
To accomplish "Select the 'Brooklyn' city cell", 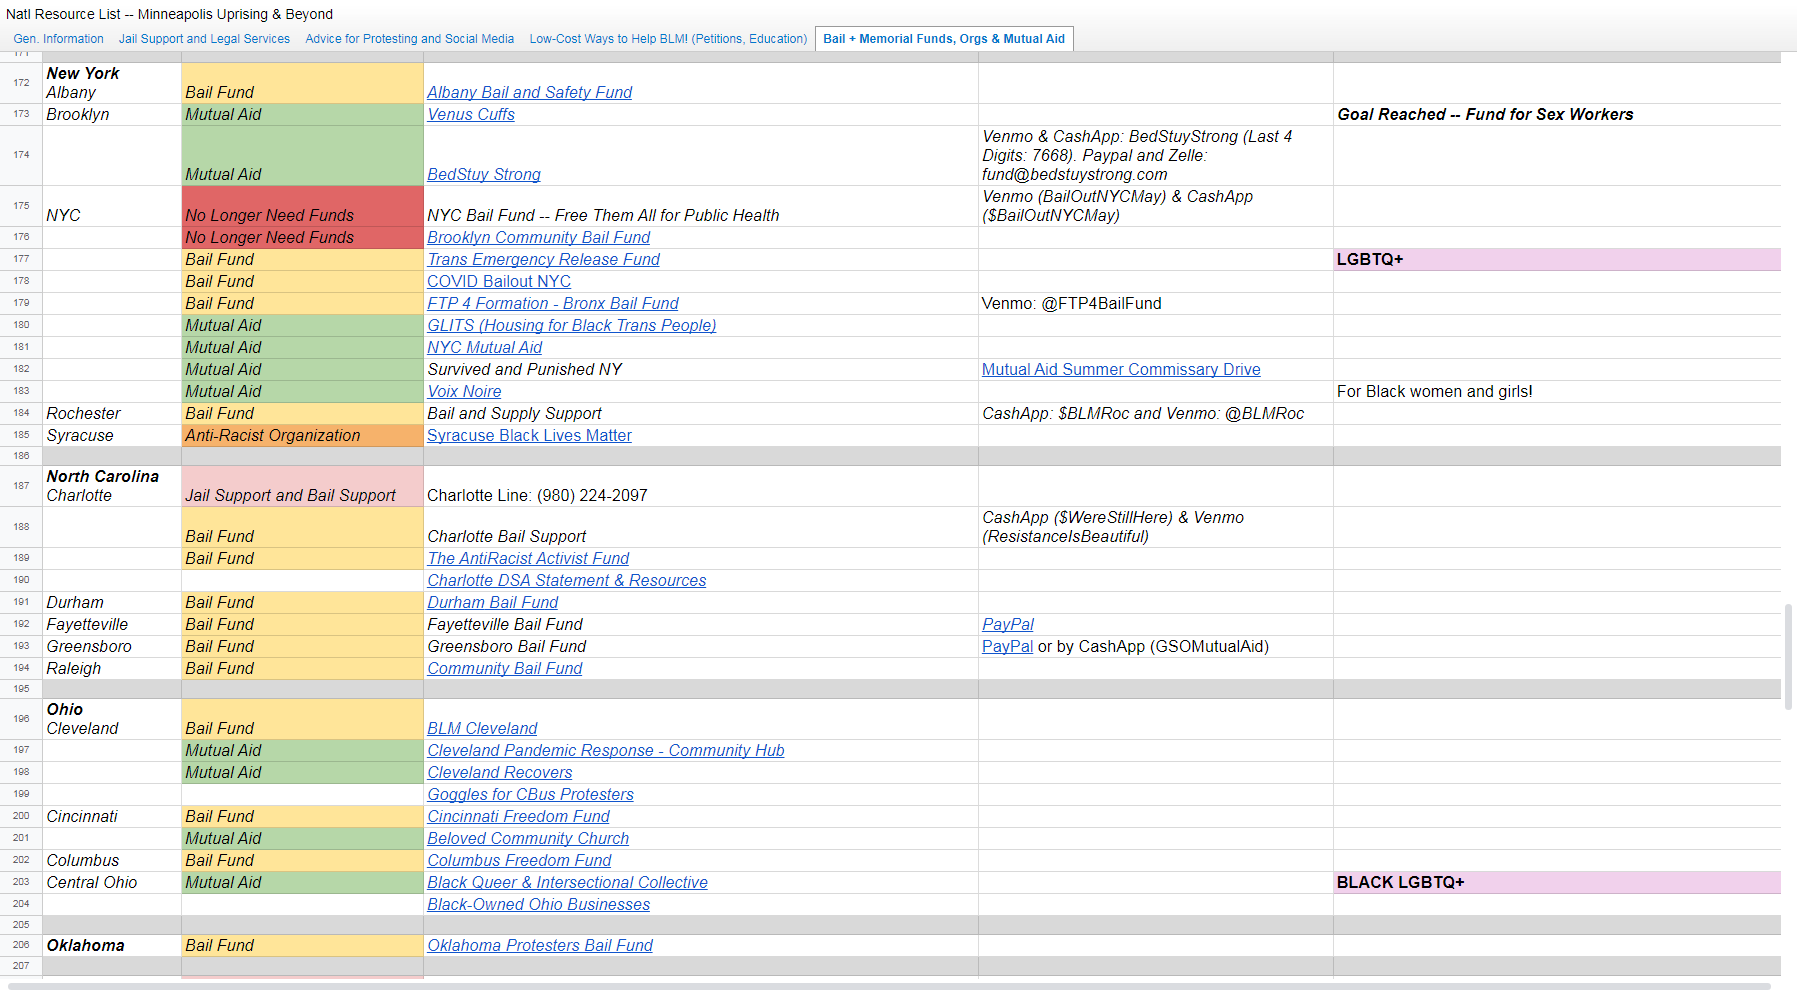I will click(112, 115).
